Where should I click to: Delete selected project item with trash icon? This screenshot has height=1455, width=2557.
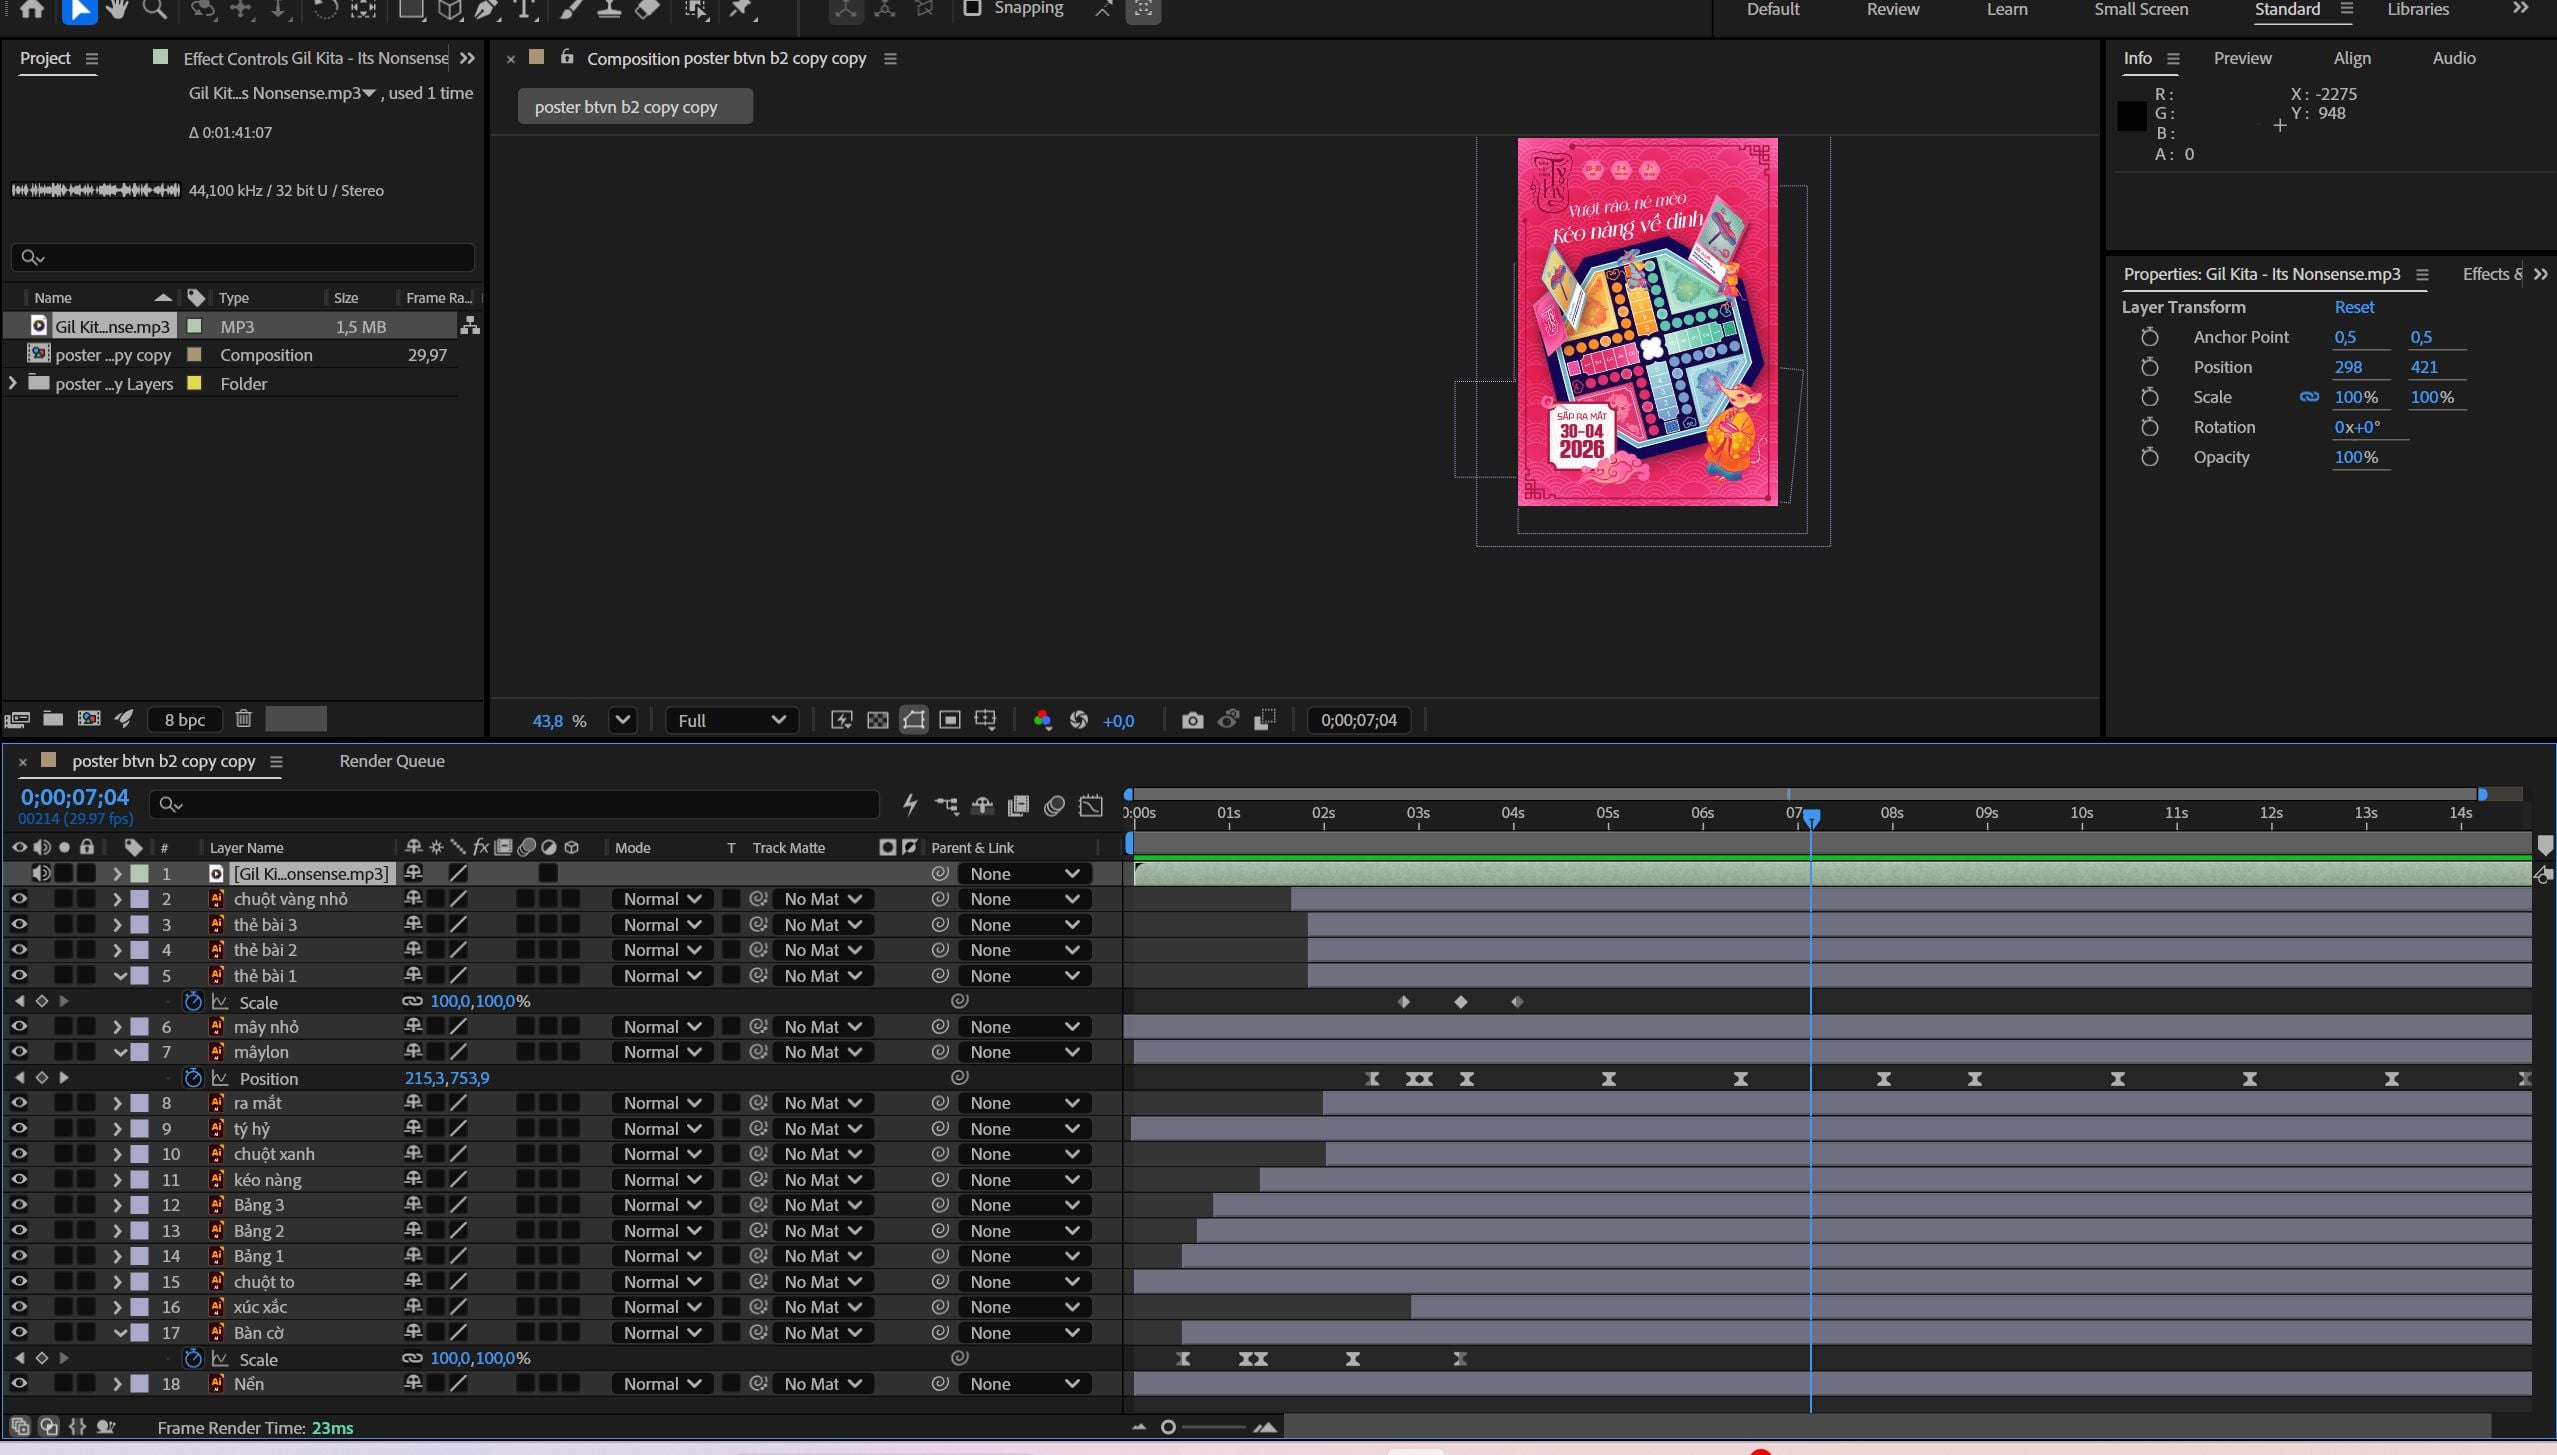[x=243, y=719]
